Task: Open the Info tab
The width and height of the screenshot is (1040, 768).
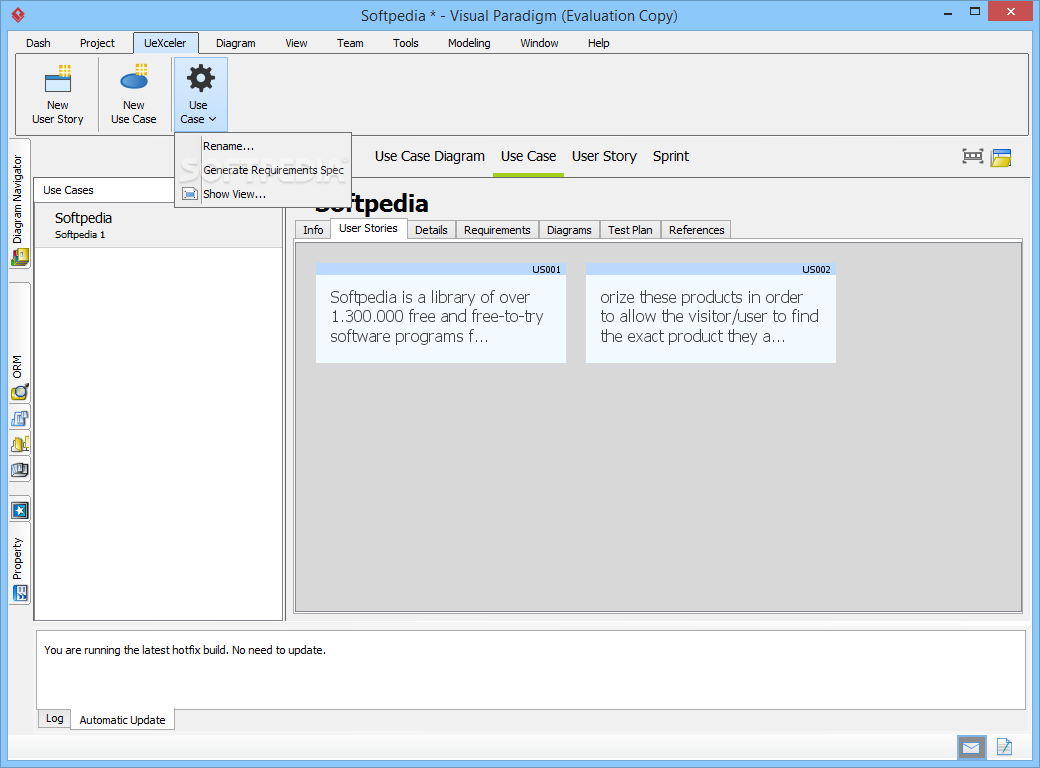Action: [313, 230]
